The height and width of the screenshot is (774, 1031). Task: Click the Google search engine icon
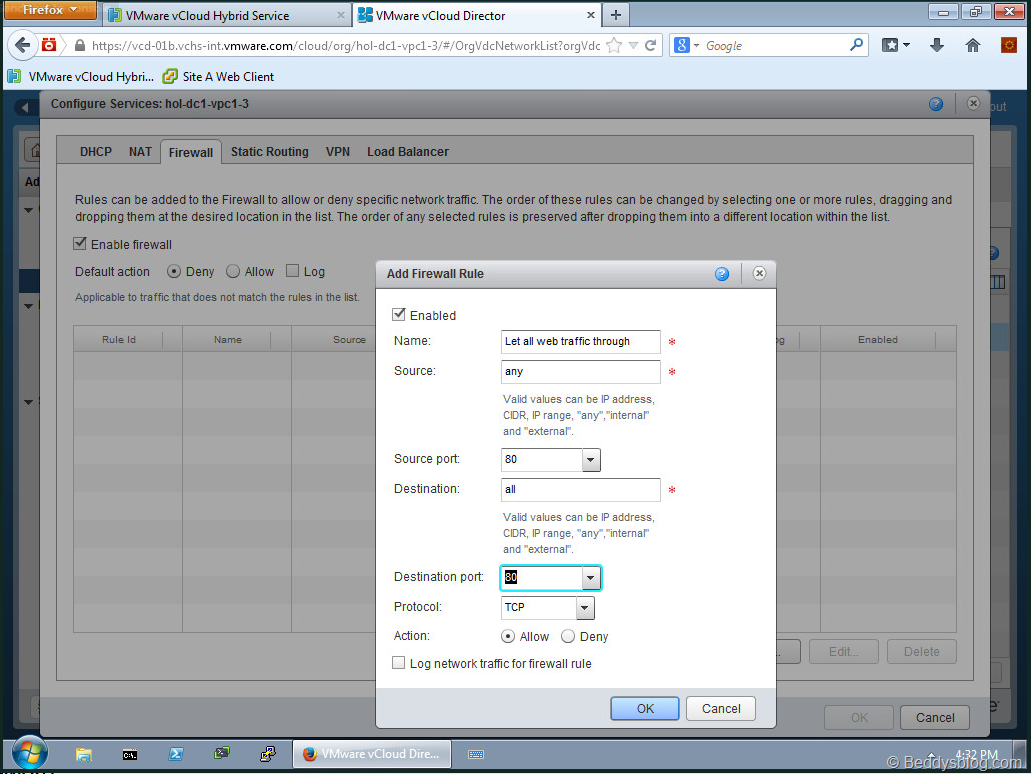[x=682, y=45]
